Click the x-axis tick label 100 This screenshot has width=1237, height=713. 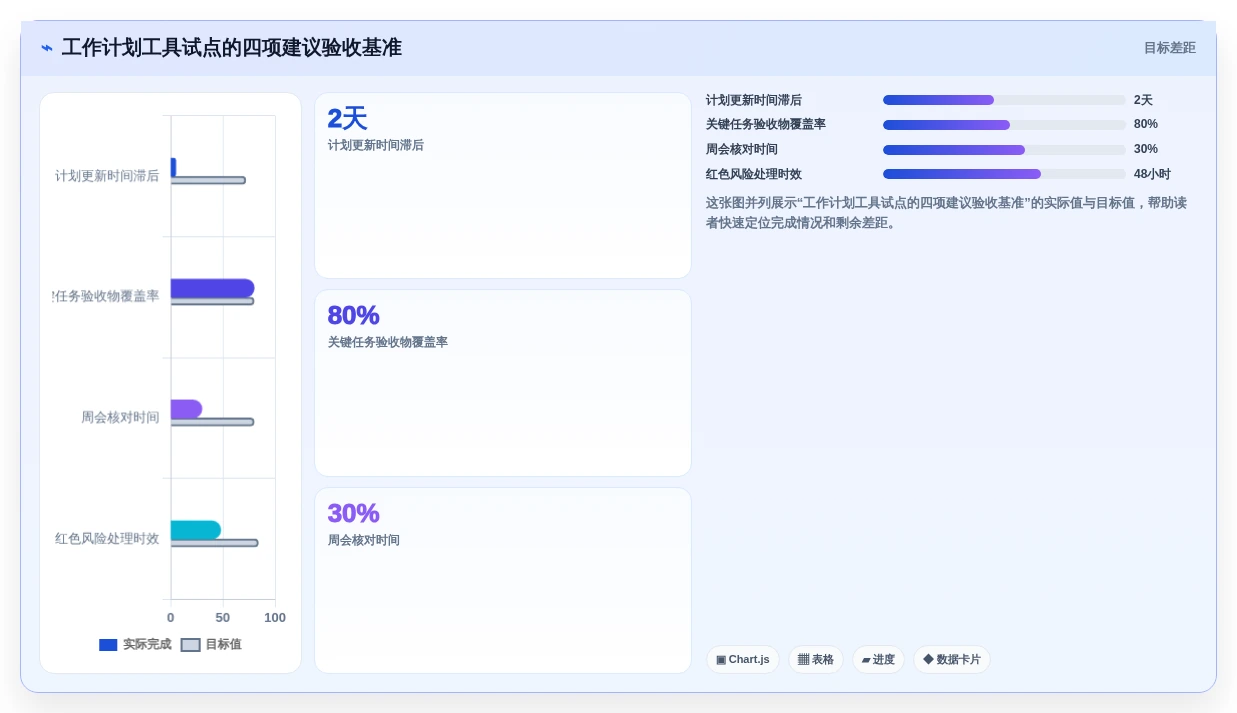click(x=275, y=618)
